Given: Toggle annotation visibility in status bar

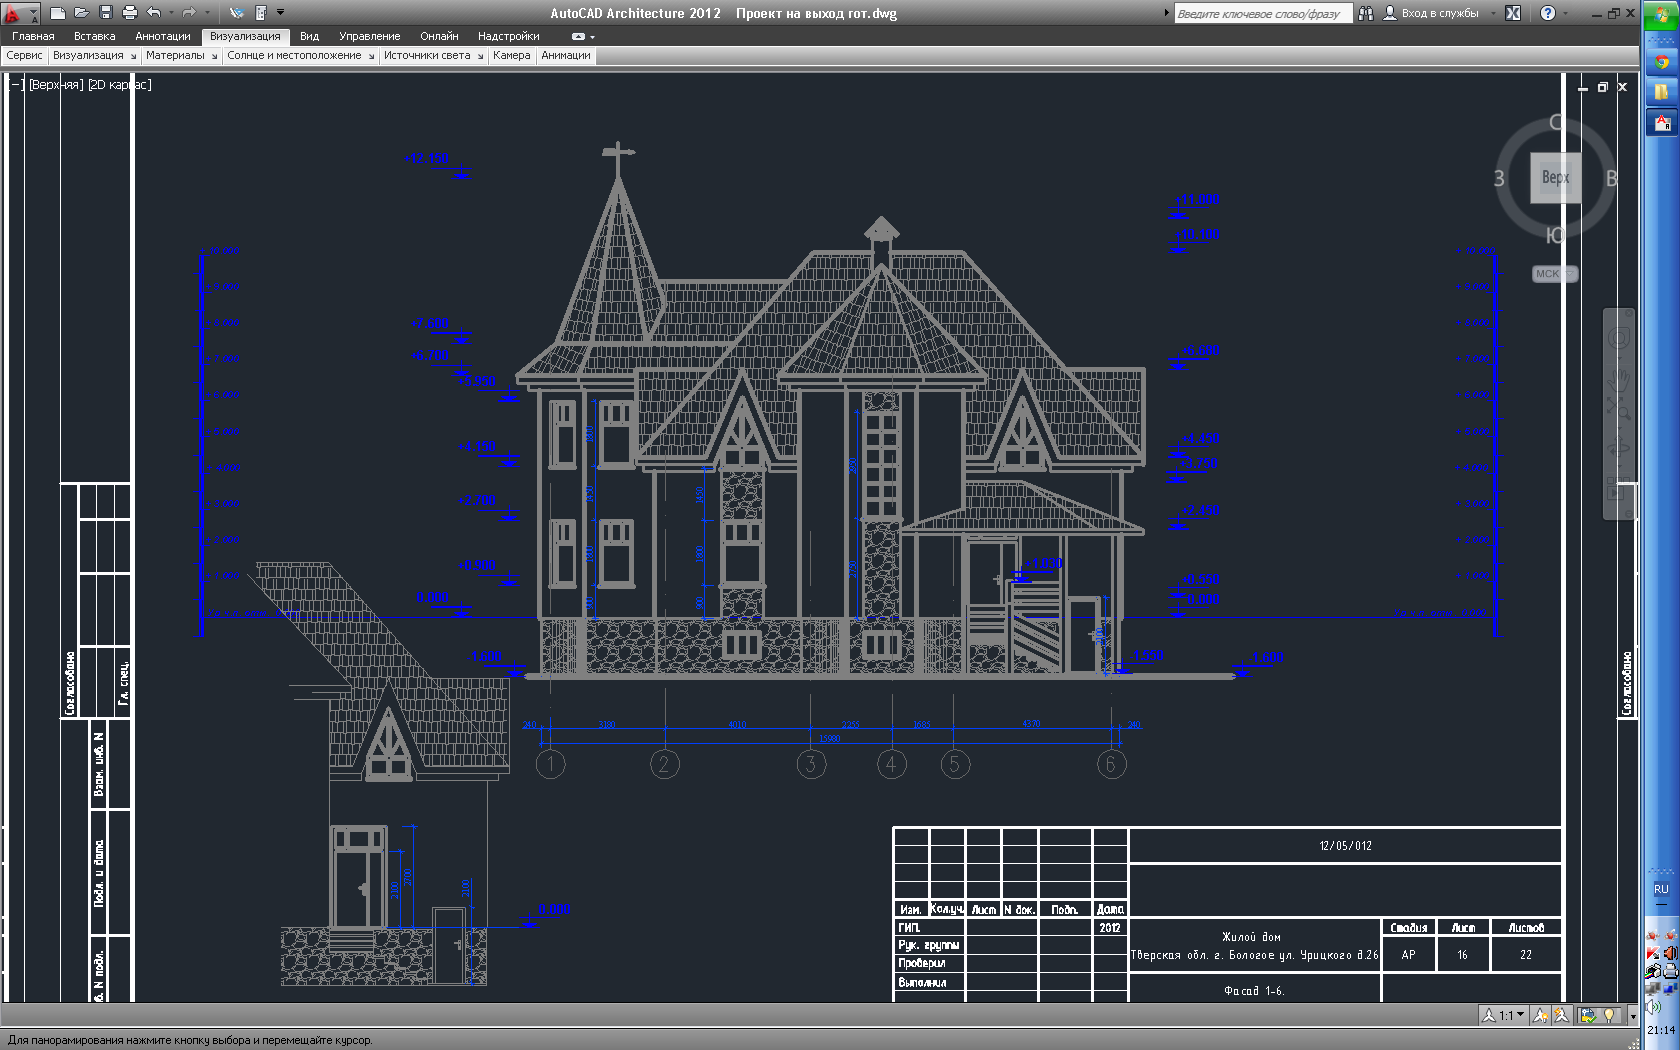Looking at the screenshot, I should 1540,1015.
